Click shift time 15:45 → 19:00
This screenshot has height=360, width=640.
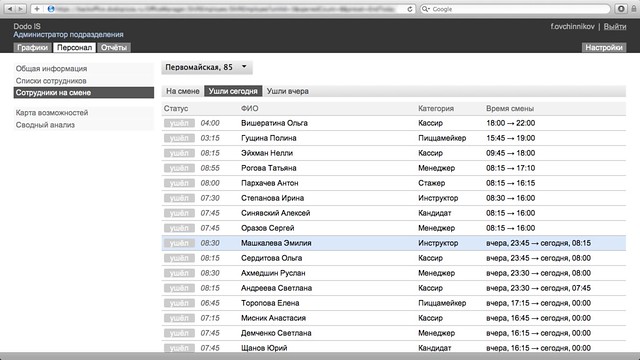[x=510, y=138]
